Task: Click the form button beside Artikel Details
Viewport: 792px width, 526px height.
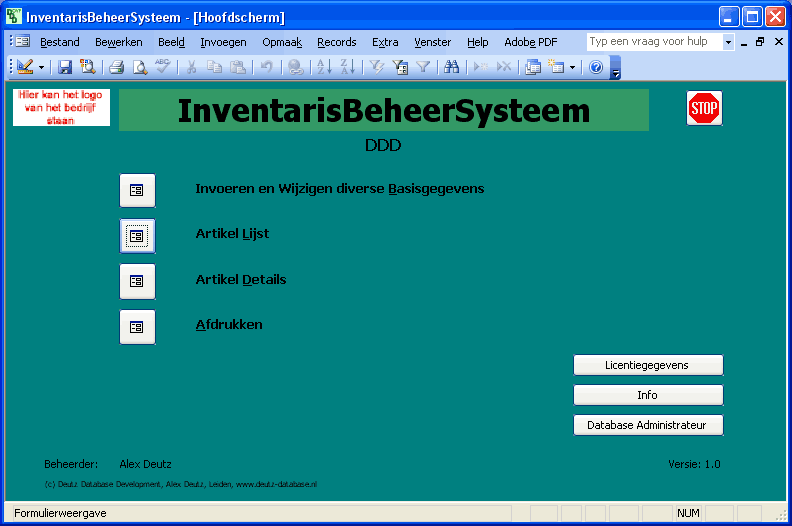Action: 137,281
